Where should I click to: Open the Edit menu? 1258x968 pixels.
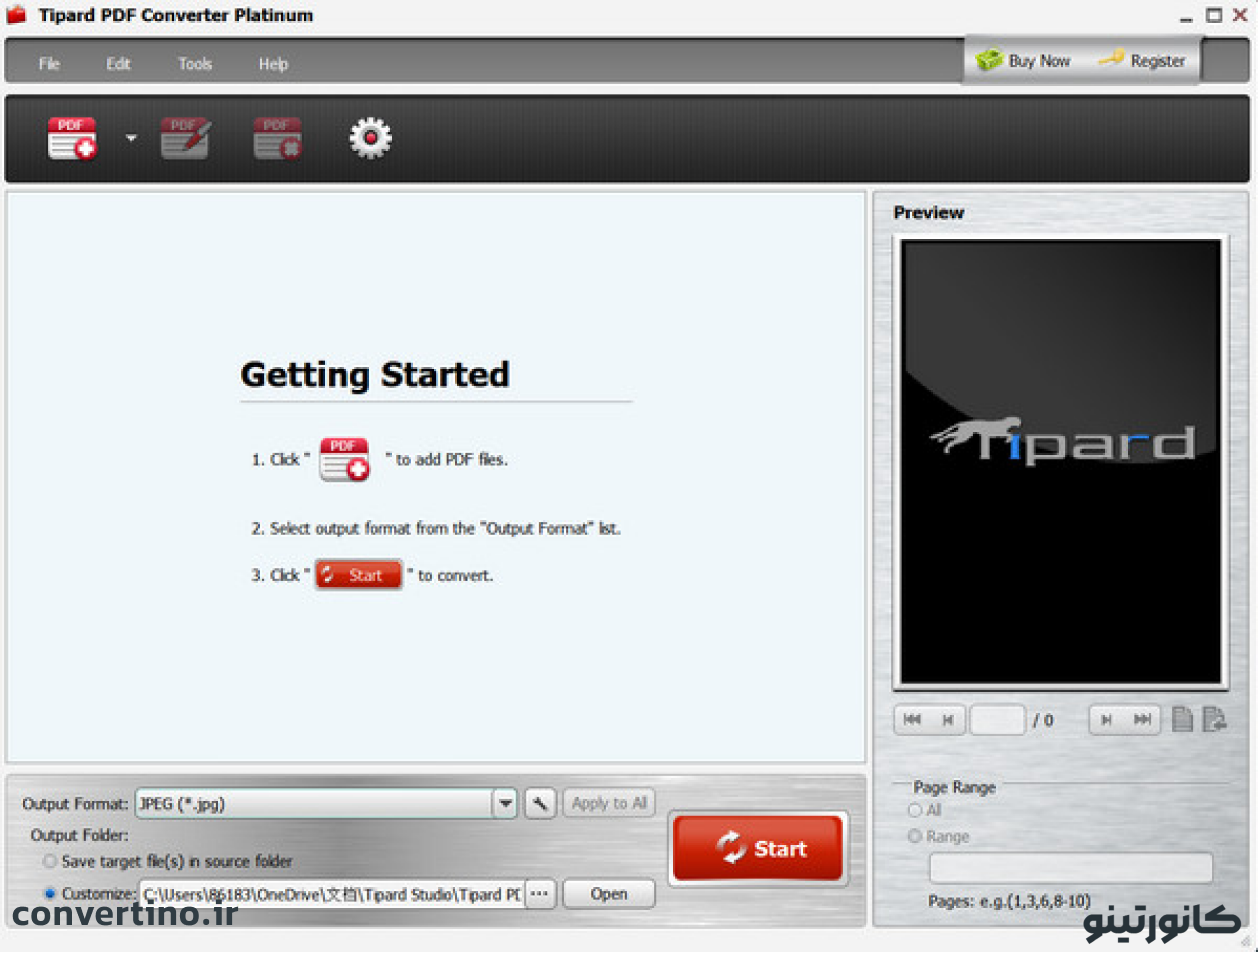pos(118,64)
